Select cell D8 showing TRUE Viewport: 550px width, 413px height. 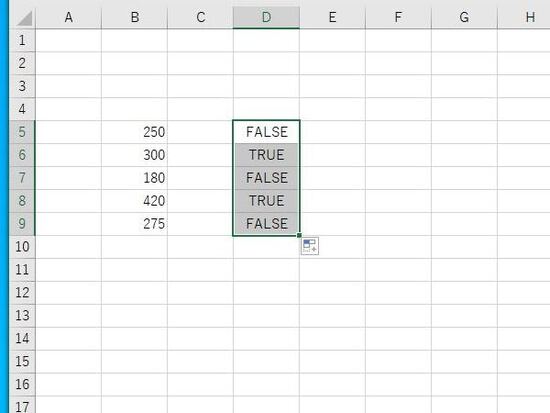(x=266, y=201)
